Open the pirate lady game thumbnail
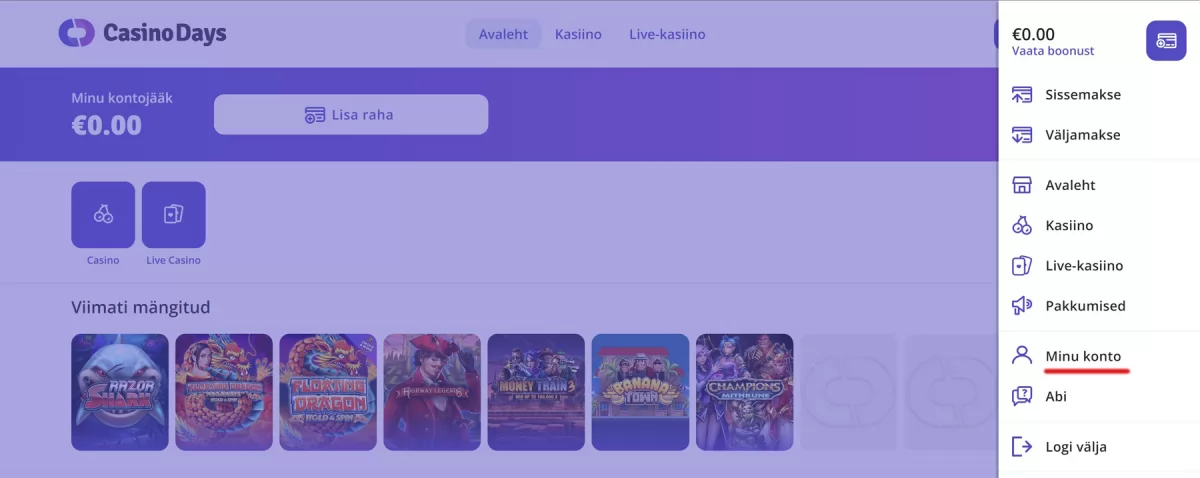This screenshot has width=1200, height=478. click(x=432, y=392)
